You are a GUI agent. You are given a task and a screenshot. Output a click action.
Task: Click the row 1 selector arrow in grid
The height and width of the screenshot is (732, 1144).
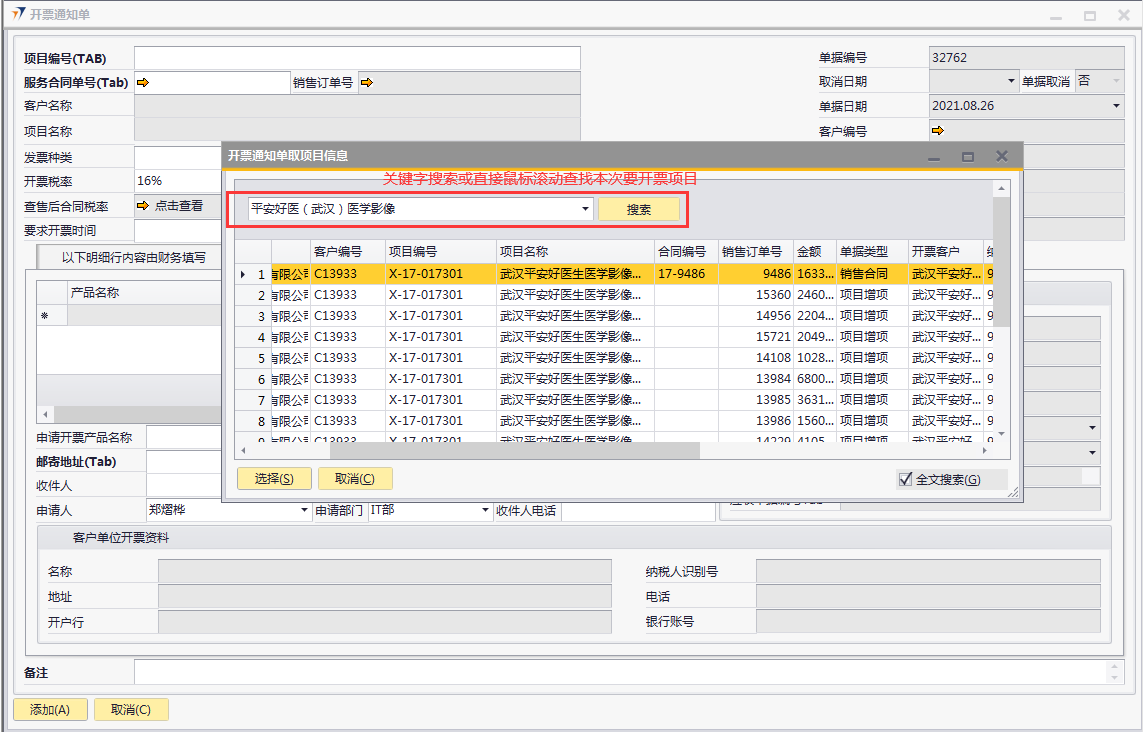[243, 274]
